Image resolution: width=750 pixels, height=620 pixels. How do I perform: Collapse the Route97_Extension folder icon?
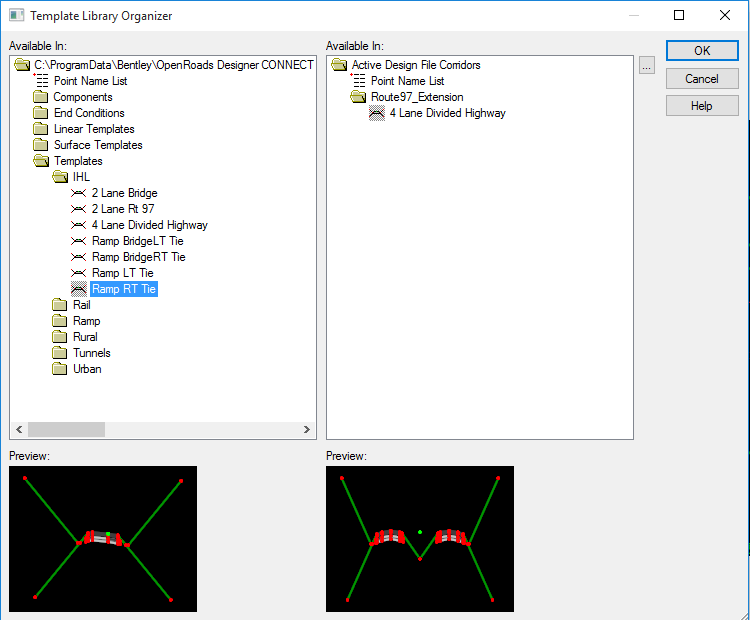[x=358, y=97]
